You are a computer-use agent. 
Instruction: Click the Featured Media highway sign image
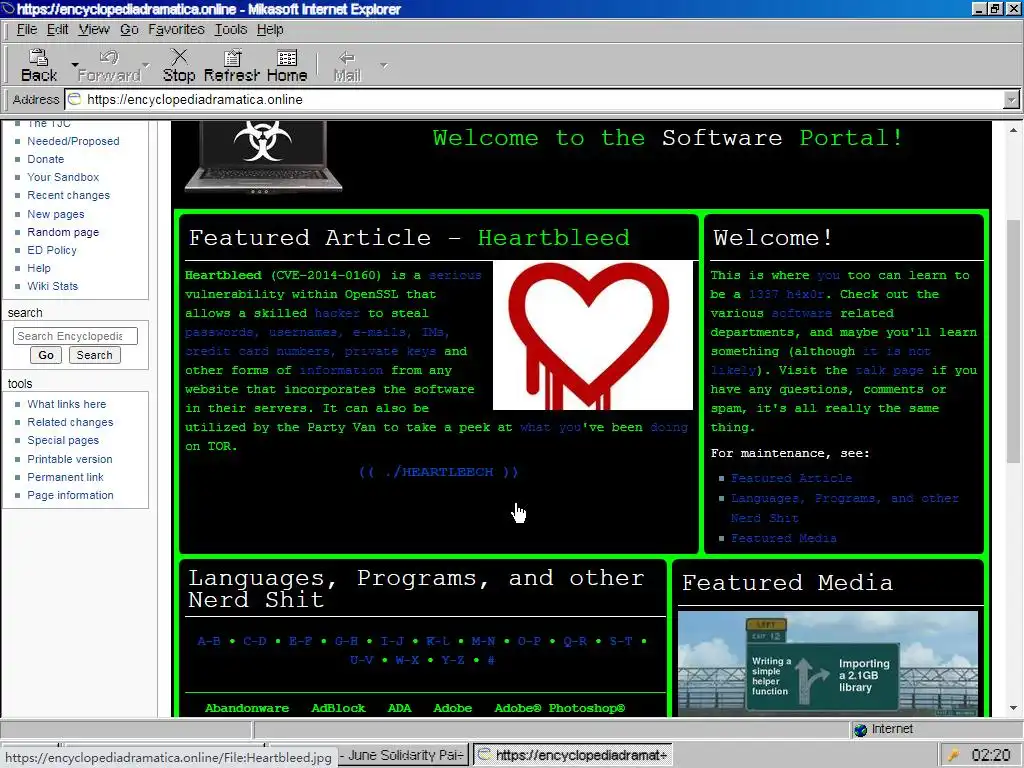click(x=828, y=664)
